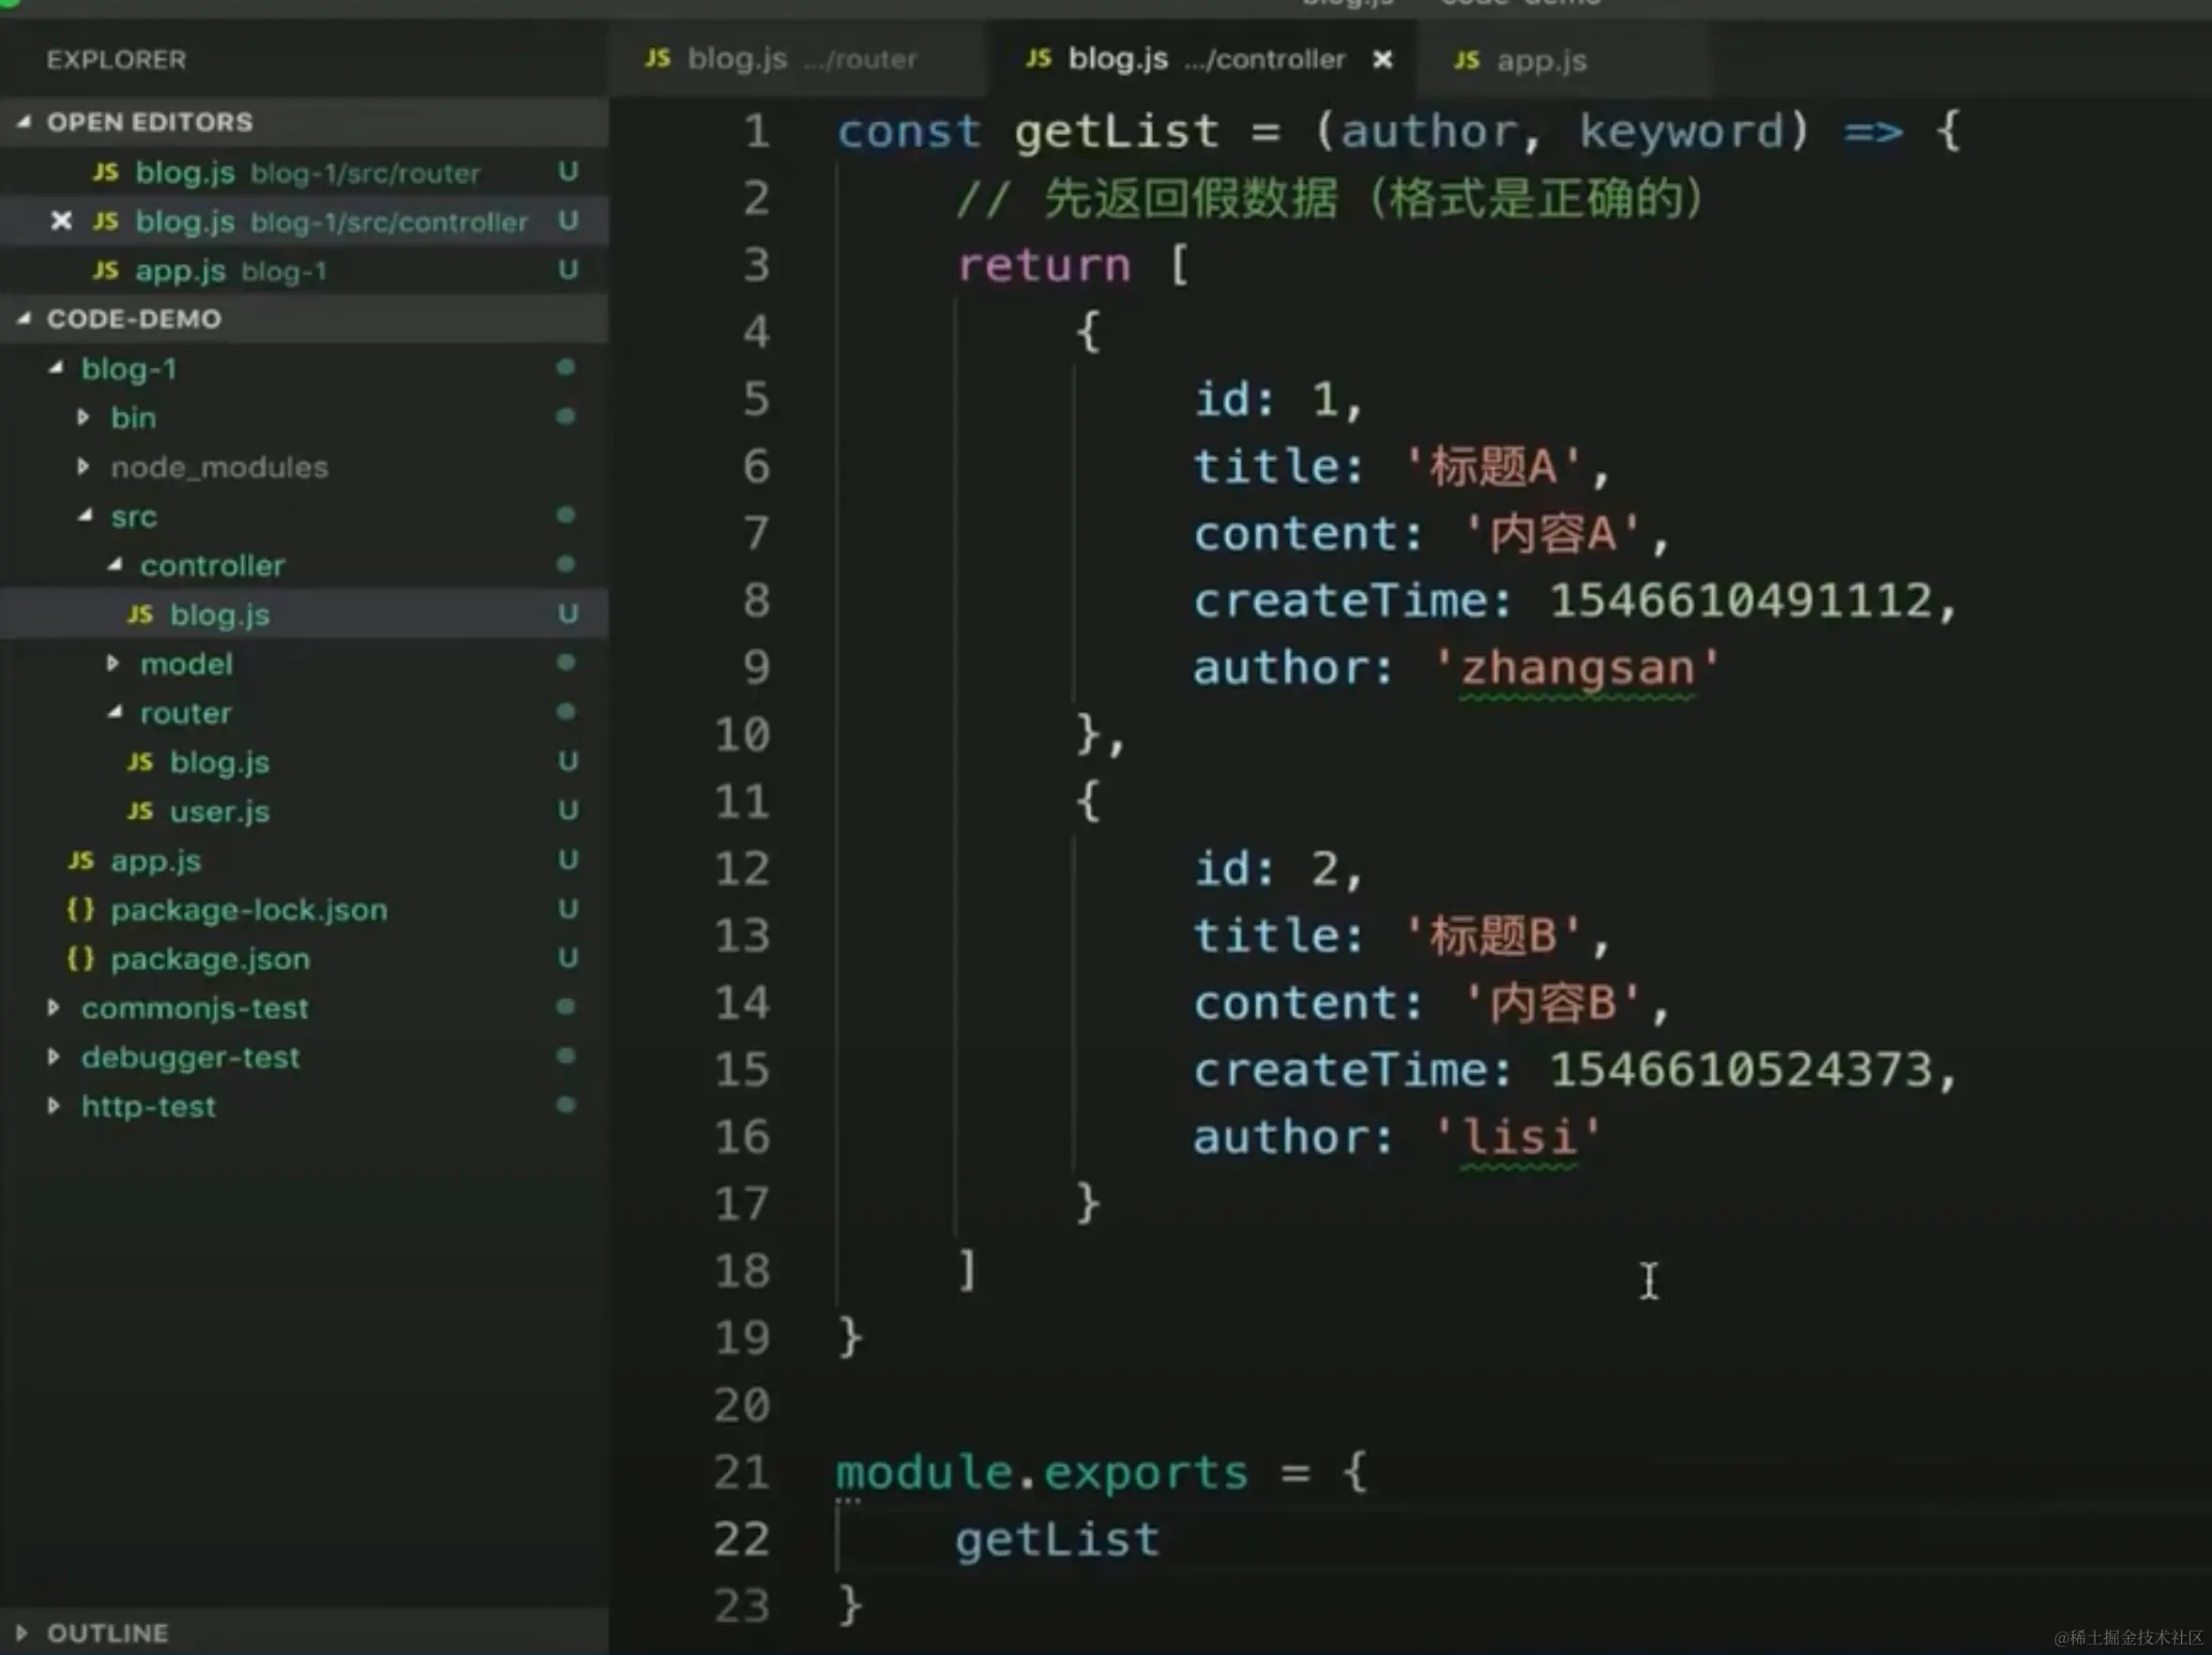This screenshot has width=2212, height=1655.
Task: Switch to the app.js tab
Action: (1540, 61)
